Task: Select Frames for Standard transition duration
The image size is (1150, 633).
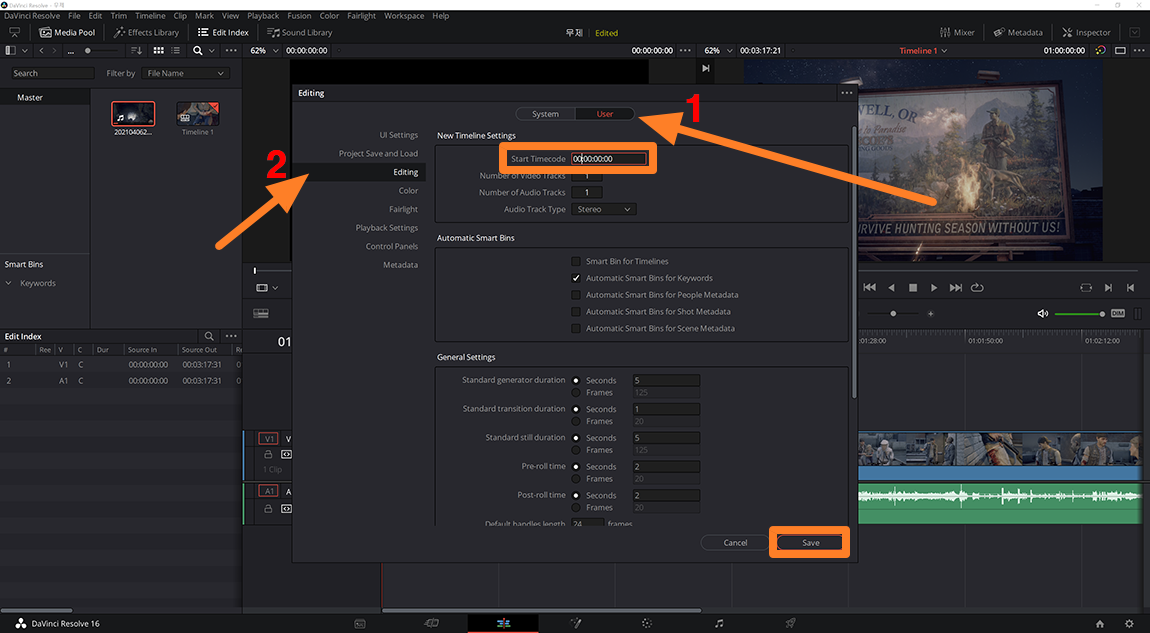Action: (576, 421)
